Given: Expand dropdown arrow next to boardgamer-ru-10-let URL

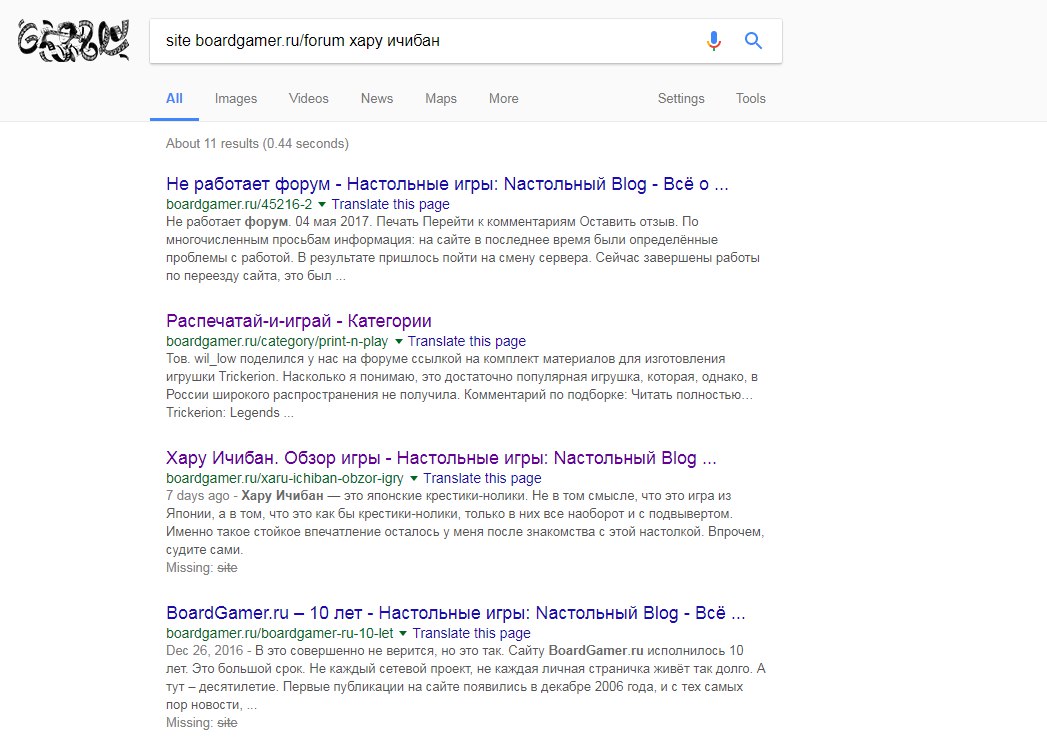Looking at the screenshot, I should (403, 633).
